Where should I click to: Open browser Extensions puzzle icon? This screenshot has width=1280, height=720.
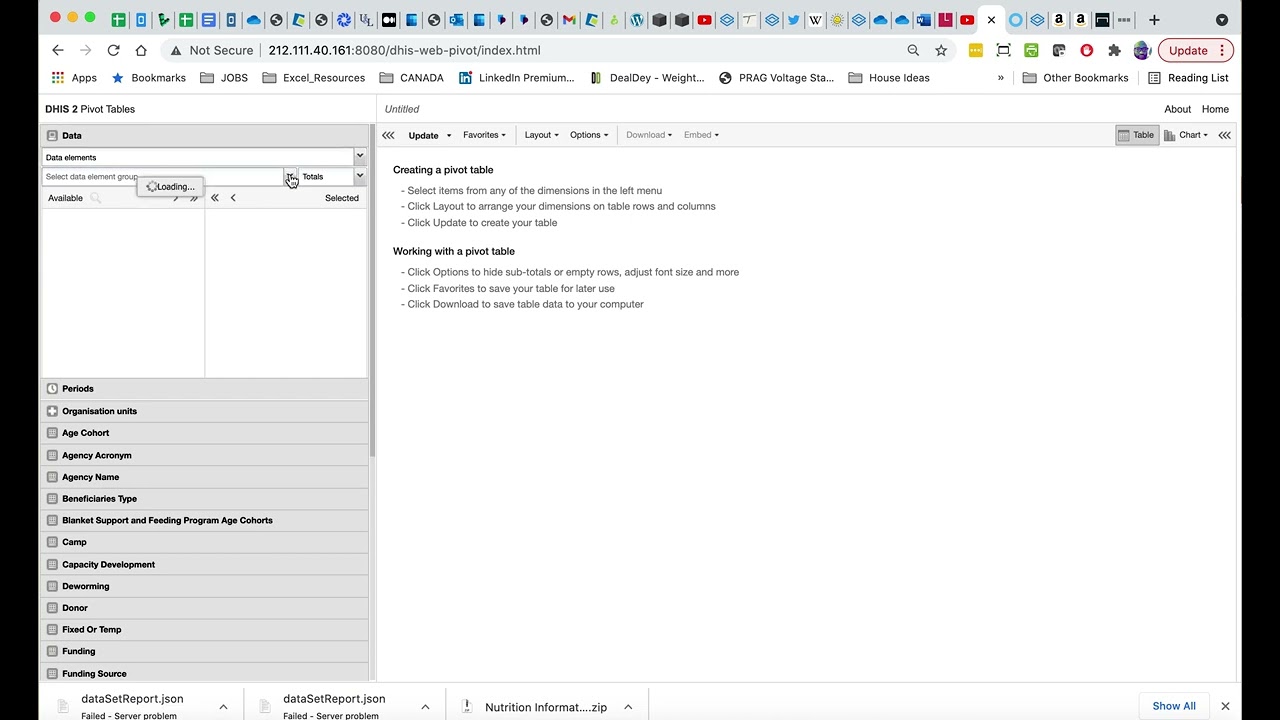pyautogui.click(x=1114, y=50)
